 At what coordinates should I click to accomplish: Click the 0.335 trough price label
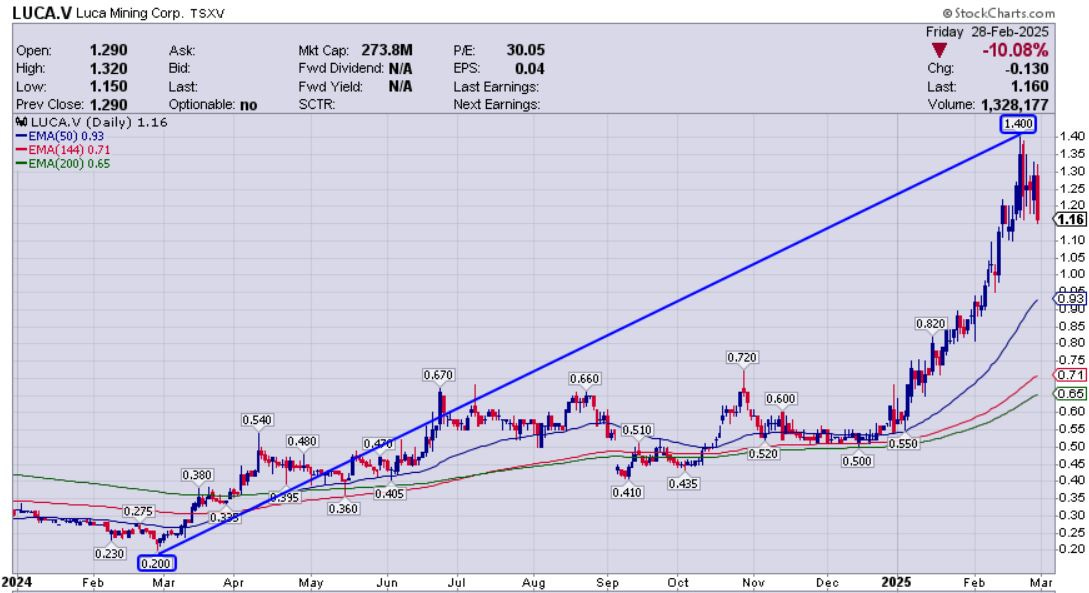tap(224, 517)
